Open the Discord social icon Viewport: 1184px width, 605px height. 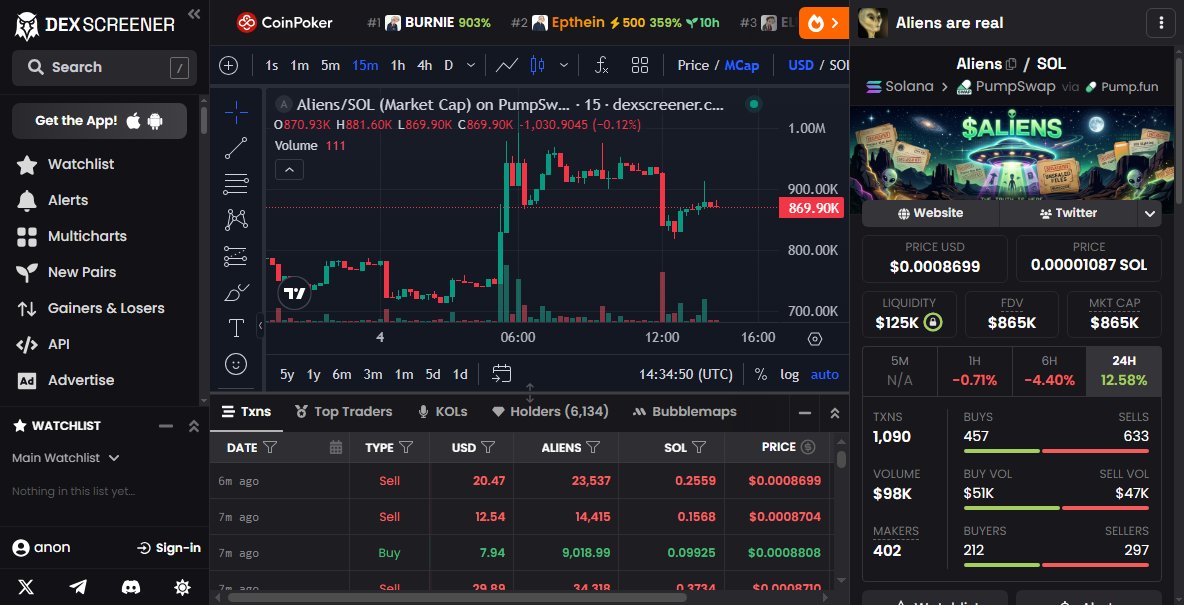tap(131, 587)
